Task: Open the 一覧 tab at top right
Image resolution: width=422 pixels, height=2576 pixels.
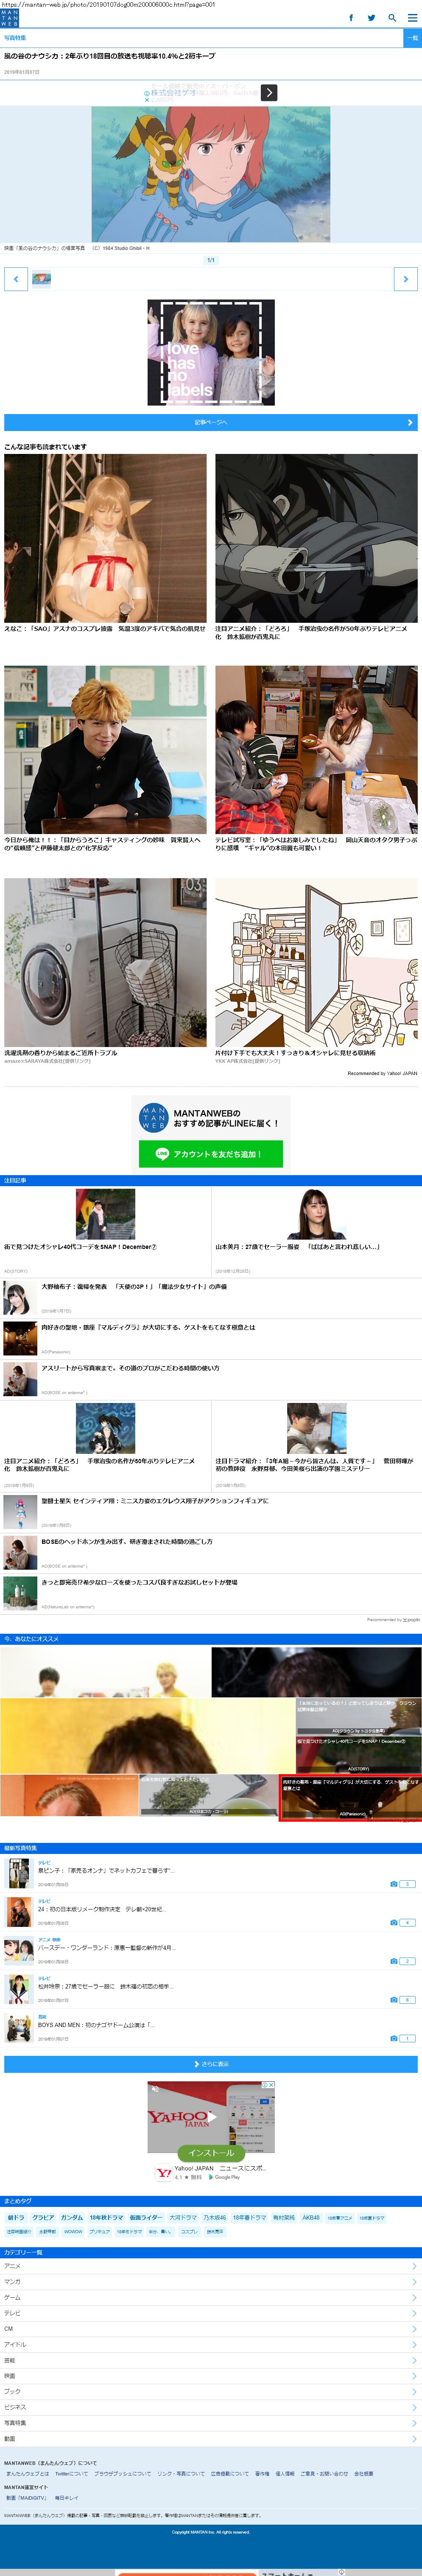Action: click(412, 38)
